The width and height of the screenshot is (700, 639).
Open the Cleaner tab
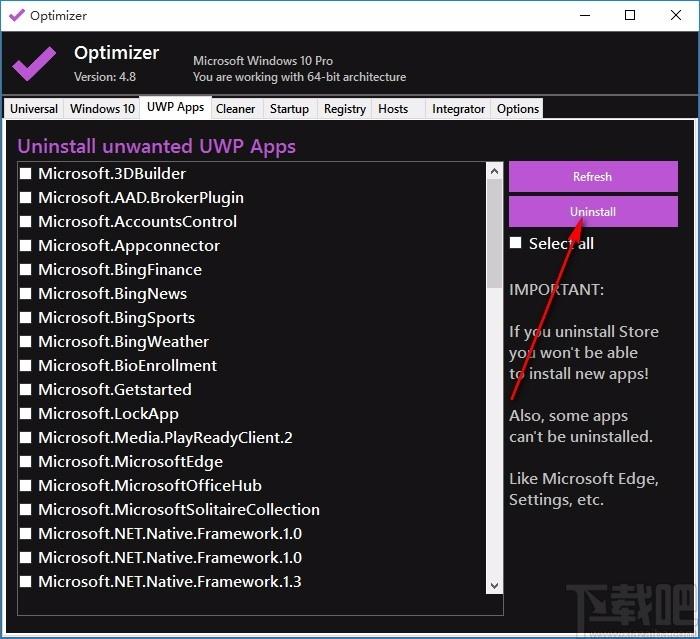[235, 109]
